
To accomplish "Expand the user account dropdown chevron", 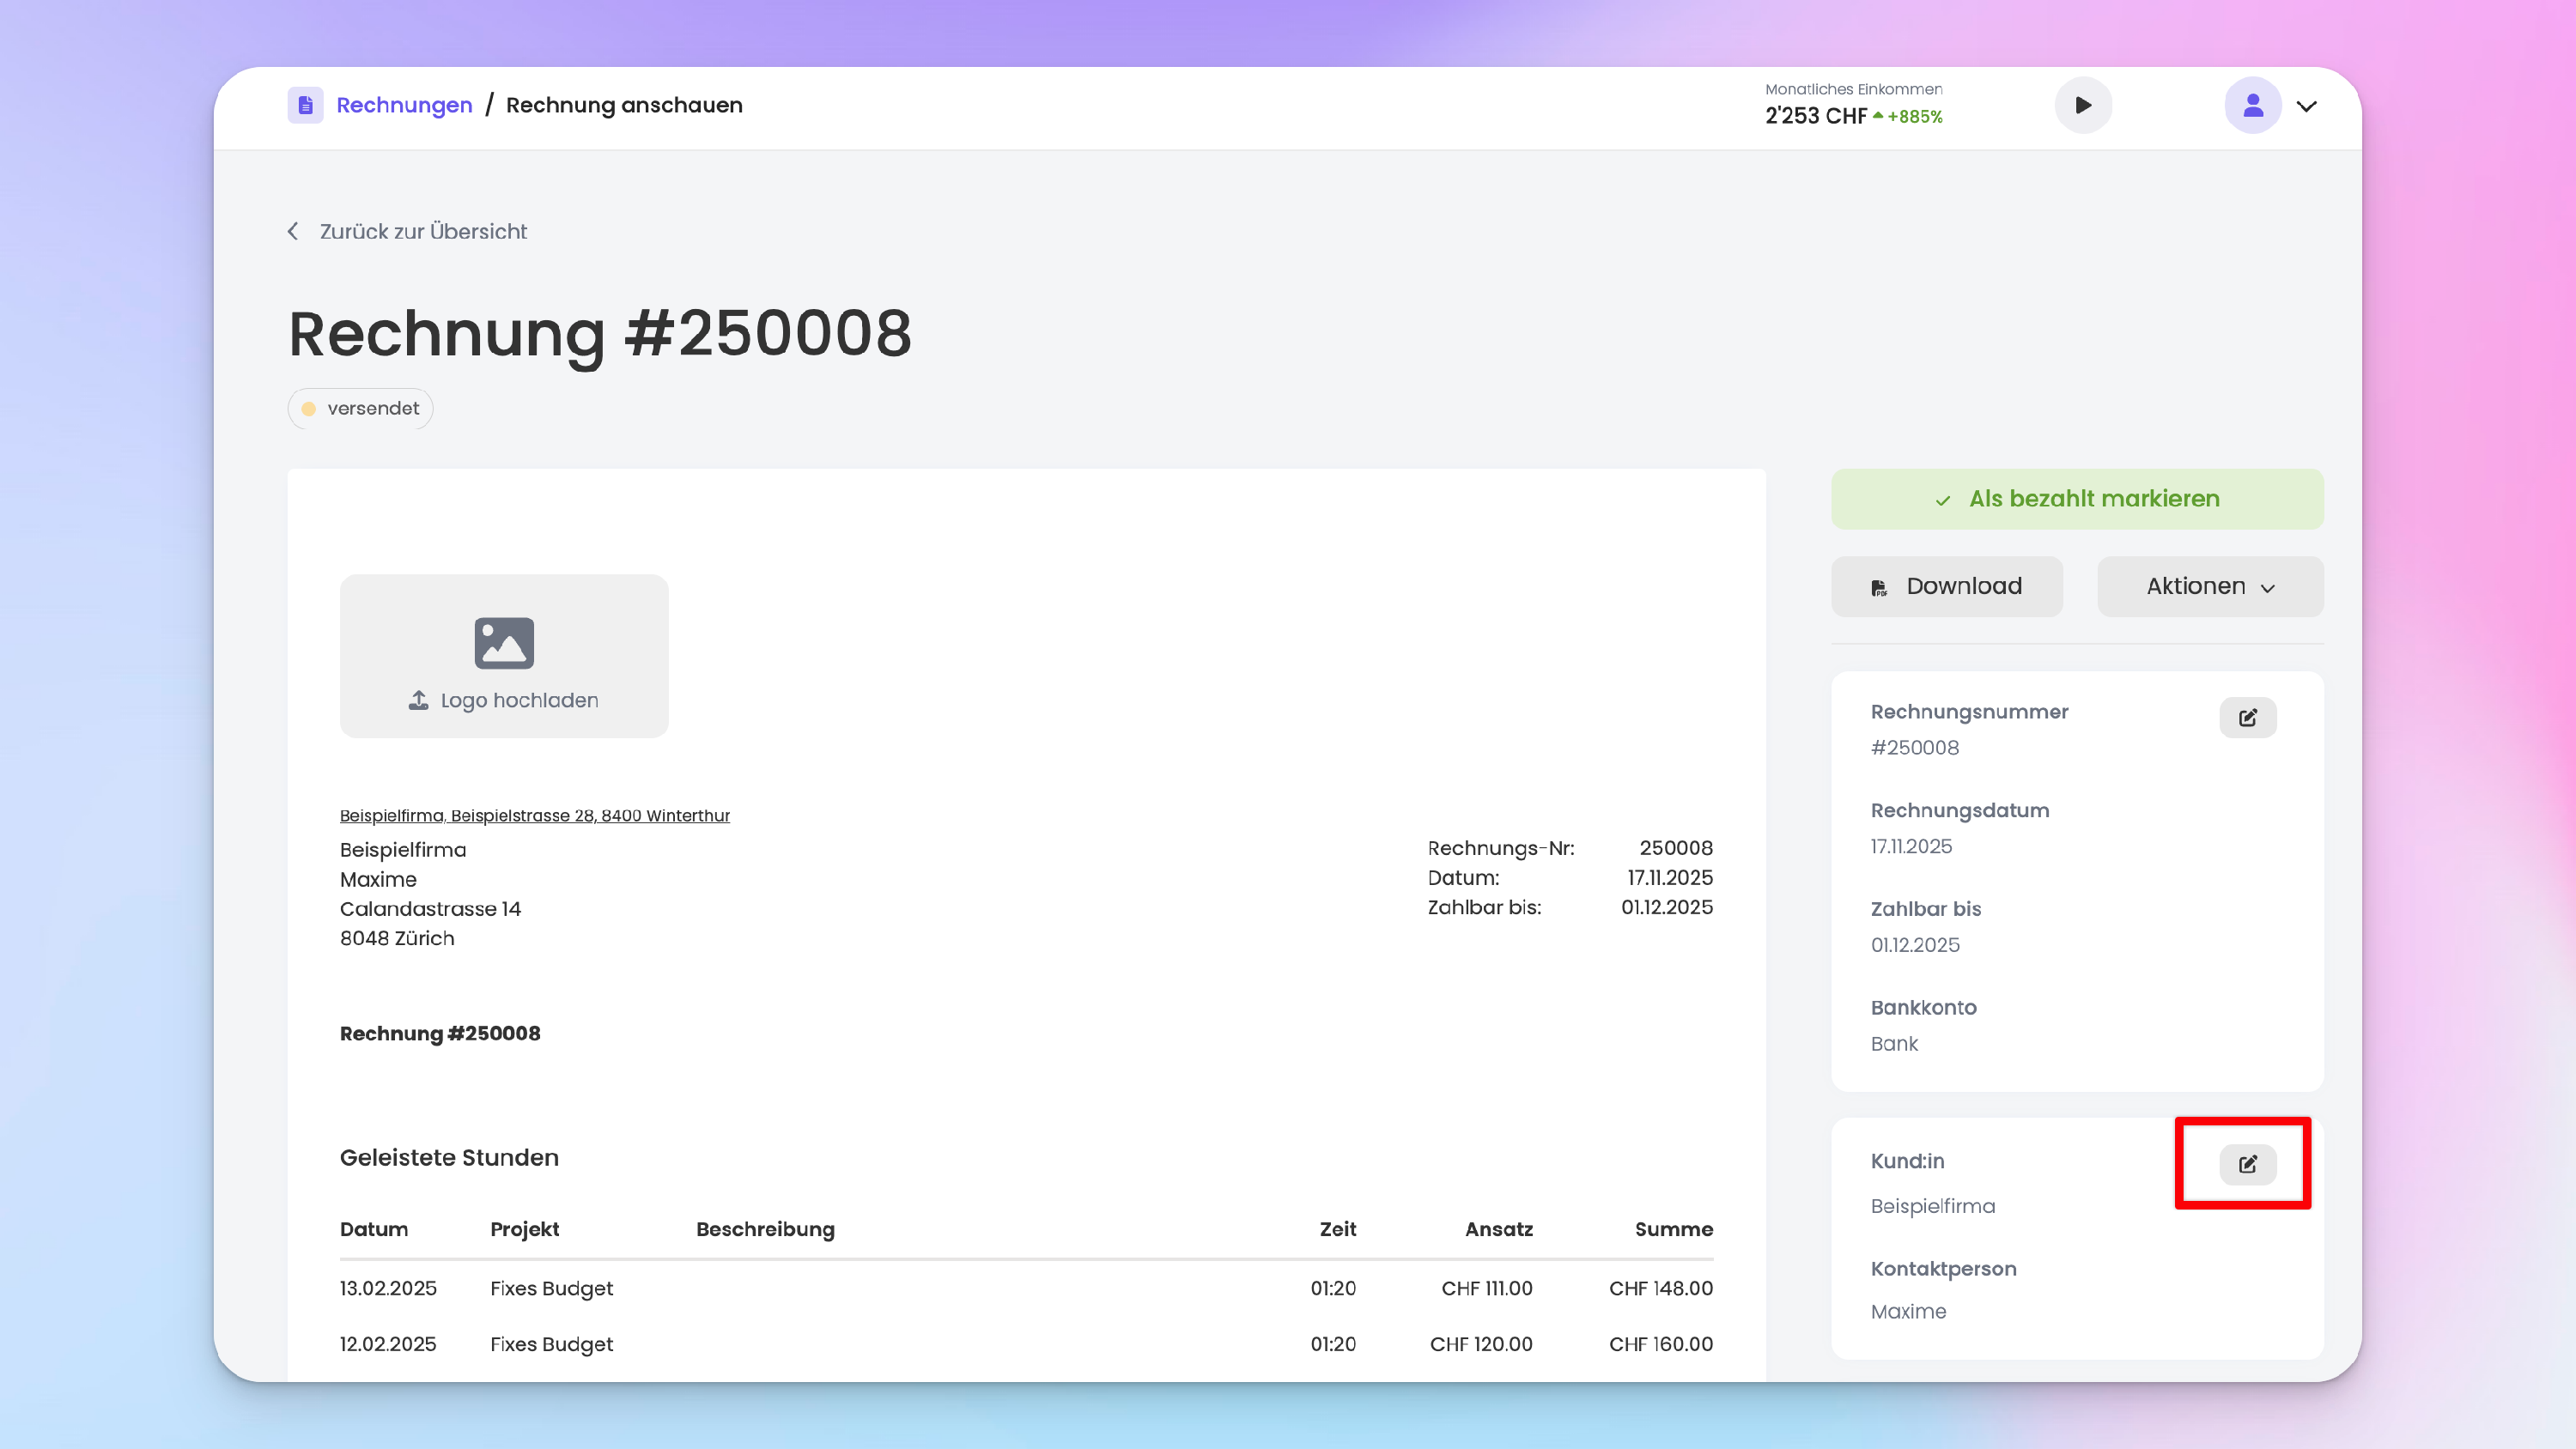I will [2307, 106].
